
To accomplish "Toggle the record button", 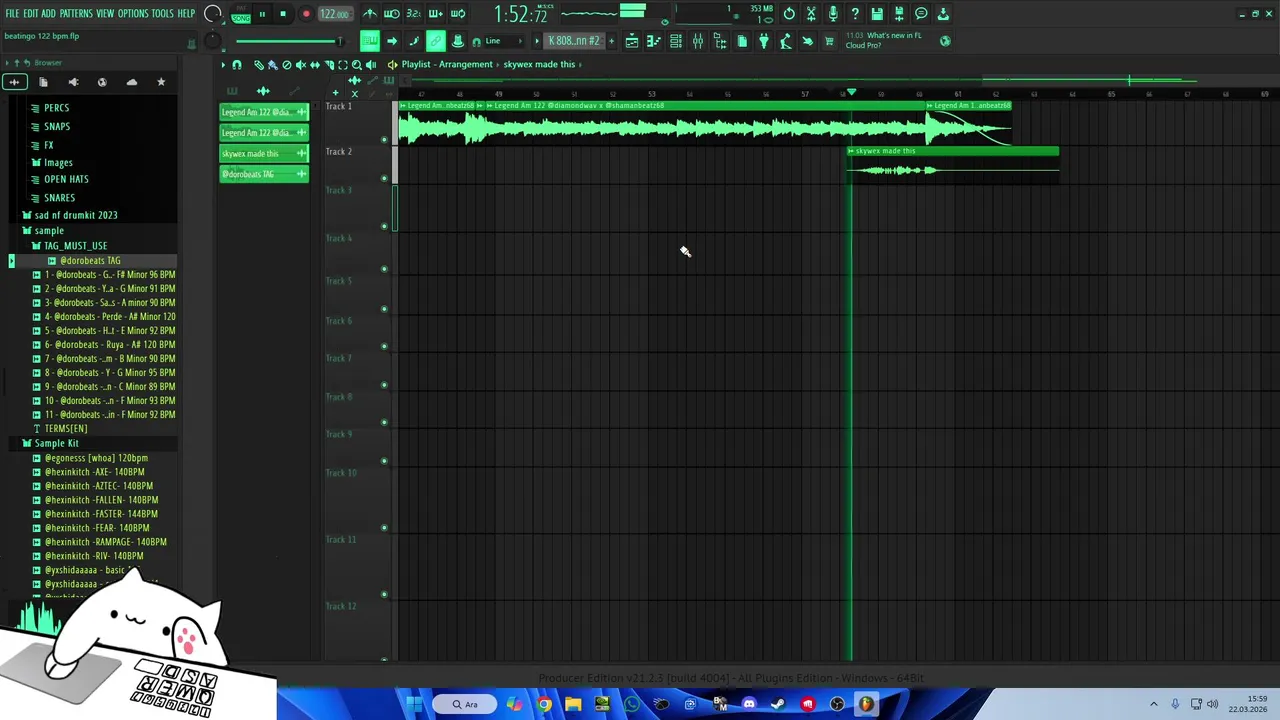I will pos(306,14).
